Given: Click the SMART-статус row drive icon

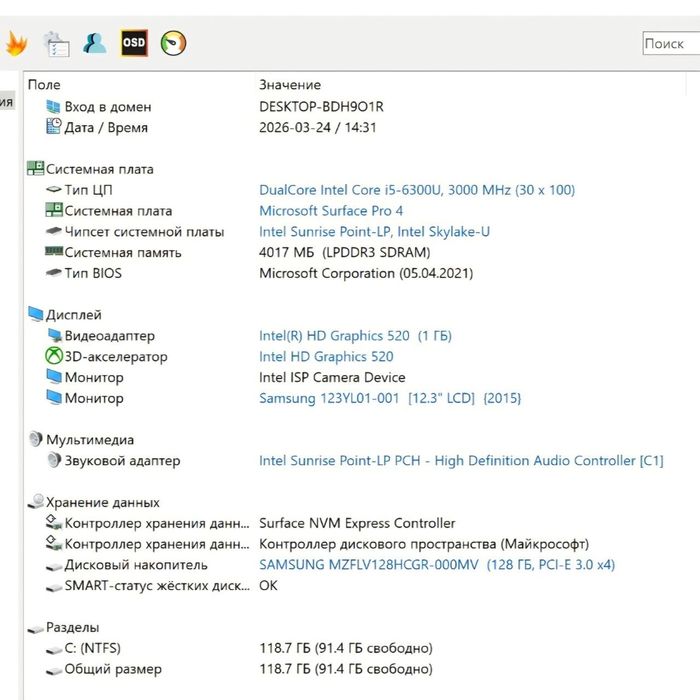Looking at the screenshot, I should click(54, 588).
